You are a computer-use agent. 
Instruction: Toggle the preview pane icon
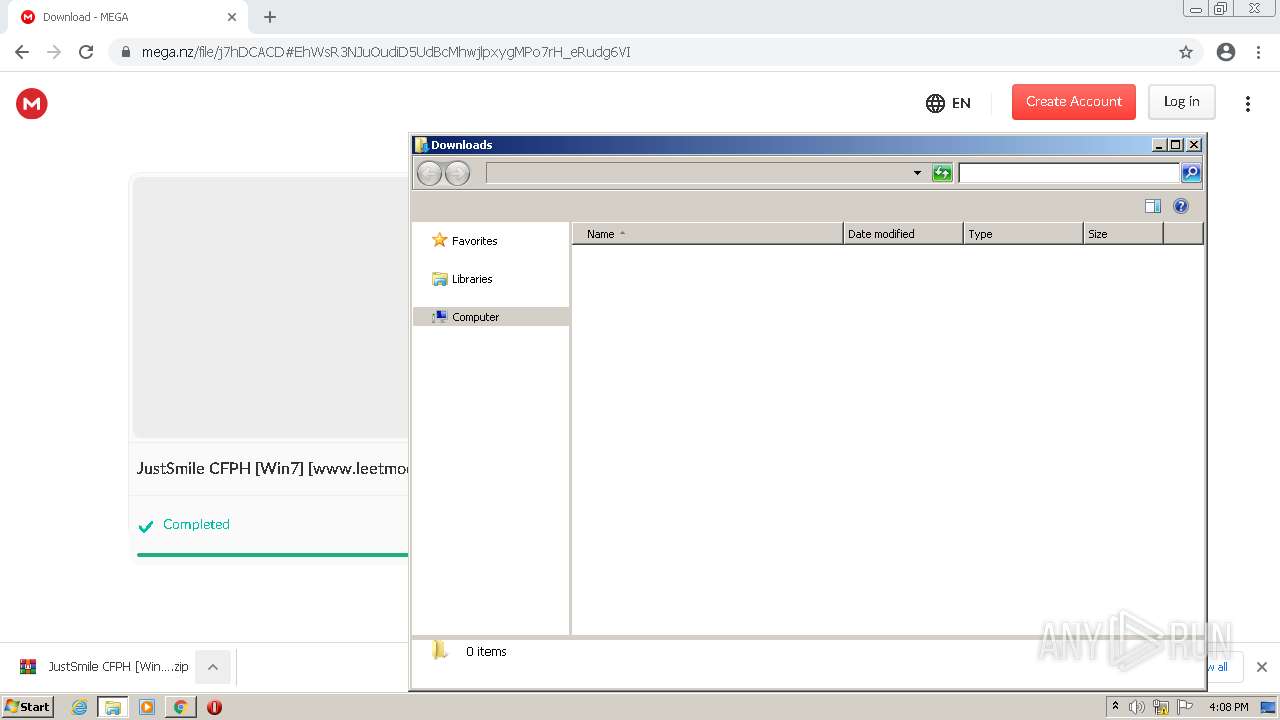pos(1153,206)
